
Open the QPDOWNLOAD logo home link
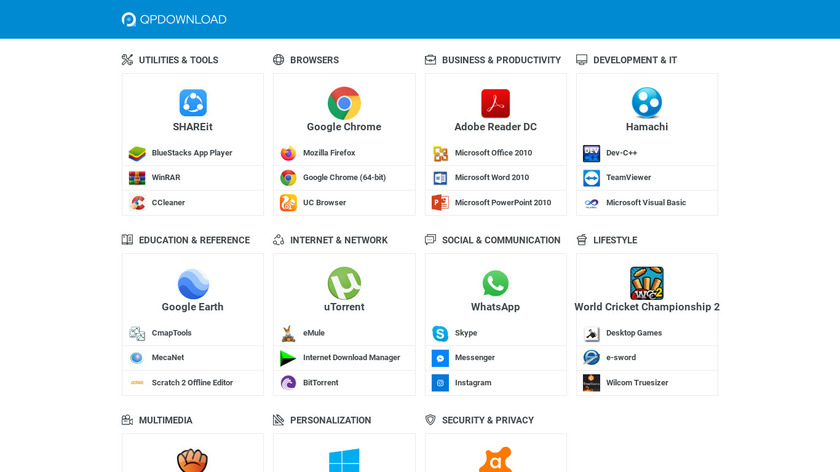(x=174, y=19)
